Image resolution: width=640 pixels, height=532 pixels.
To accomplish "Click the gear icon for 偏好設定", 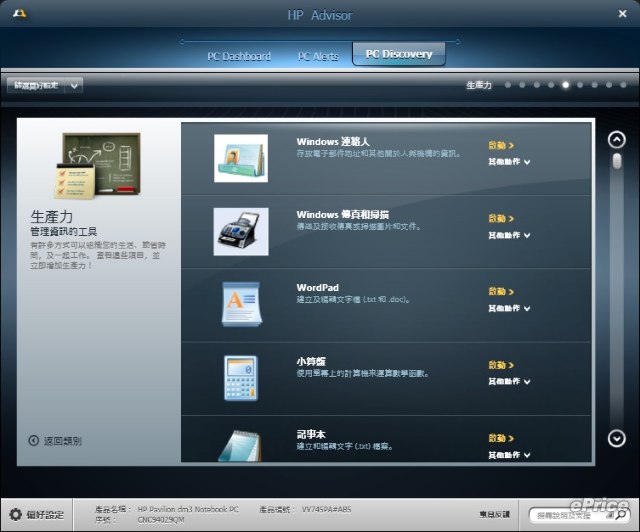I will click(16, 514).
